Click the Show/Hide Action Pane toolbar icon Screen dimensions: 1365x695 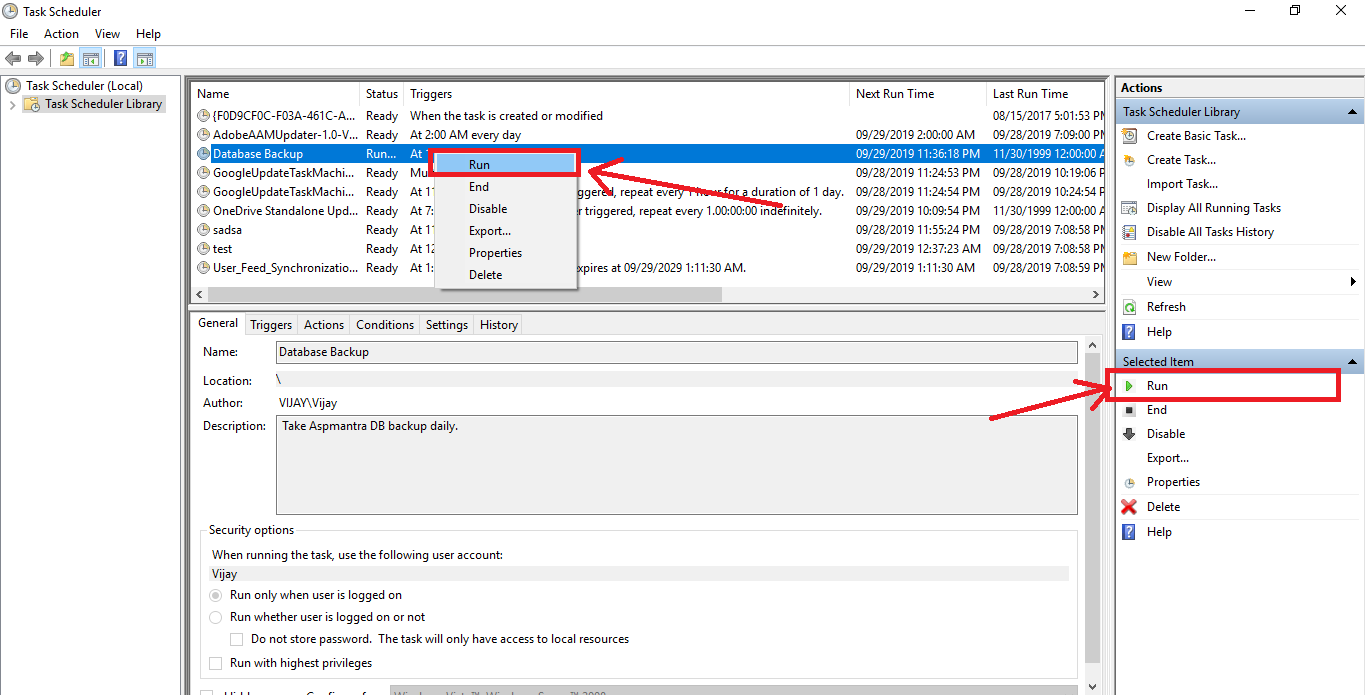pyautogui.click(x=145, y=57)
